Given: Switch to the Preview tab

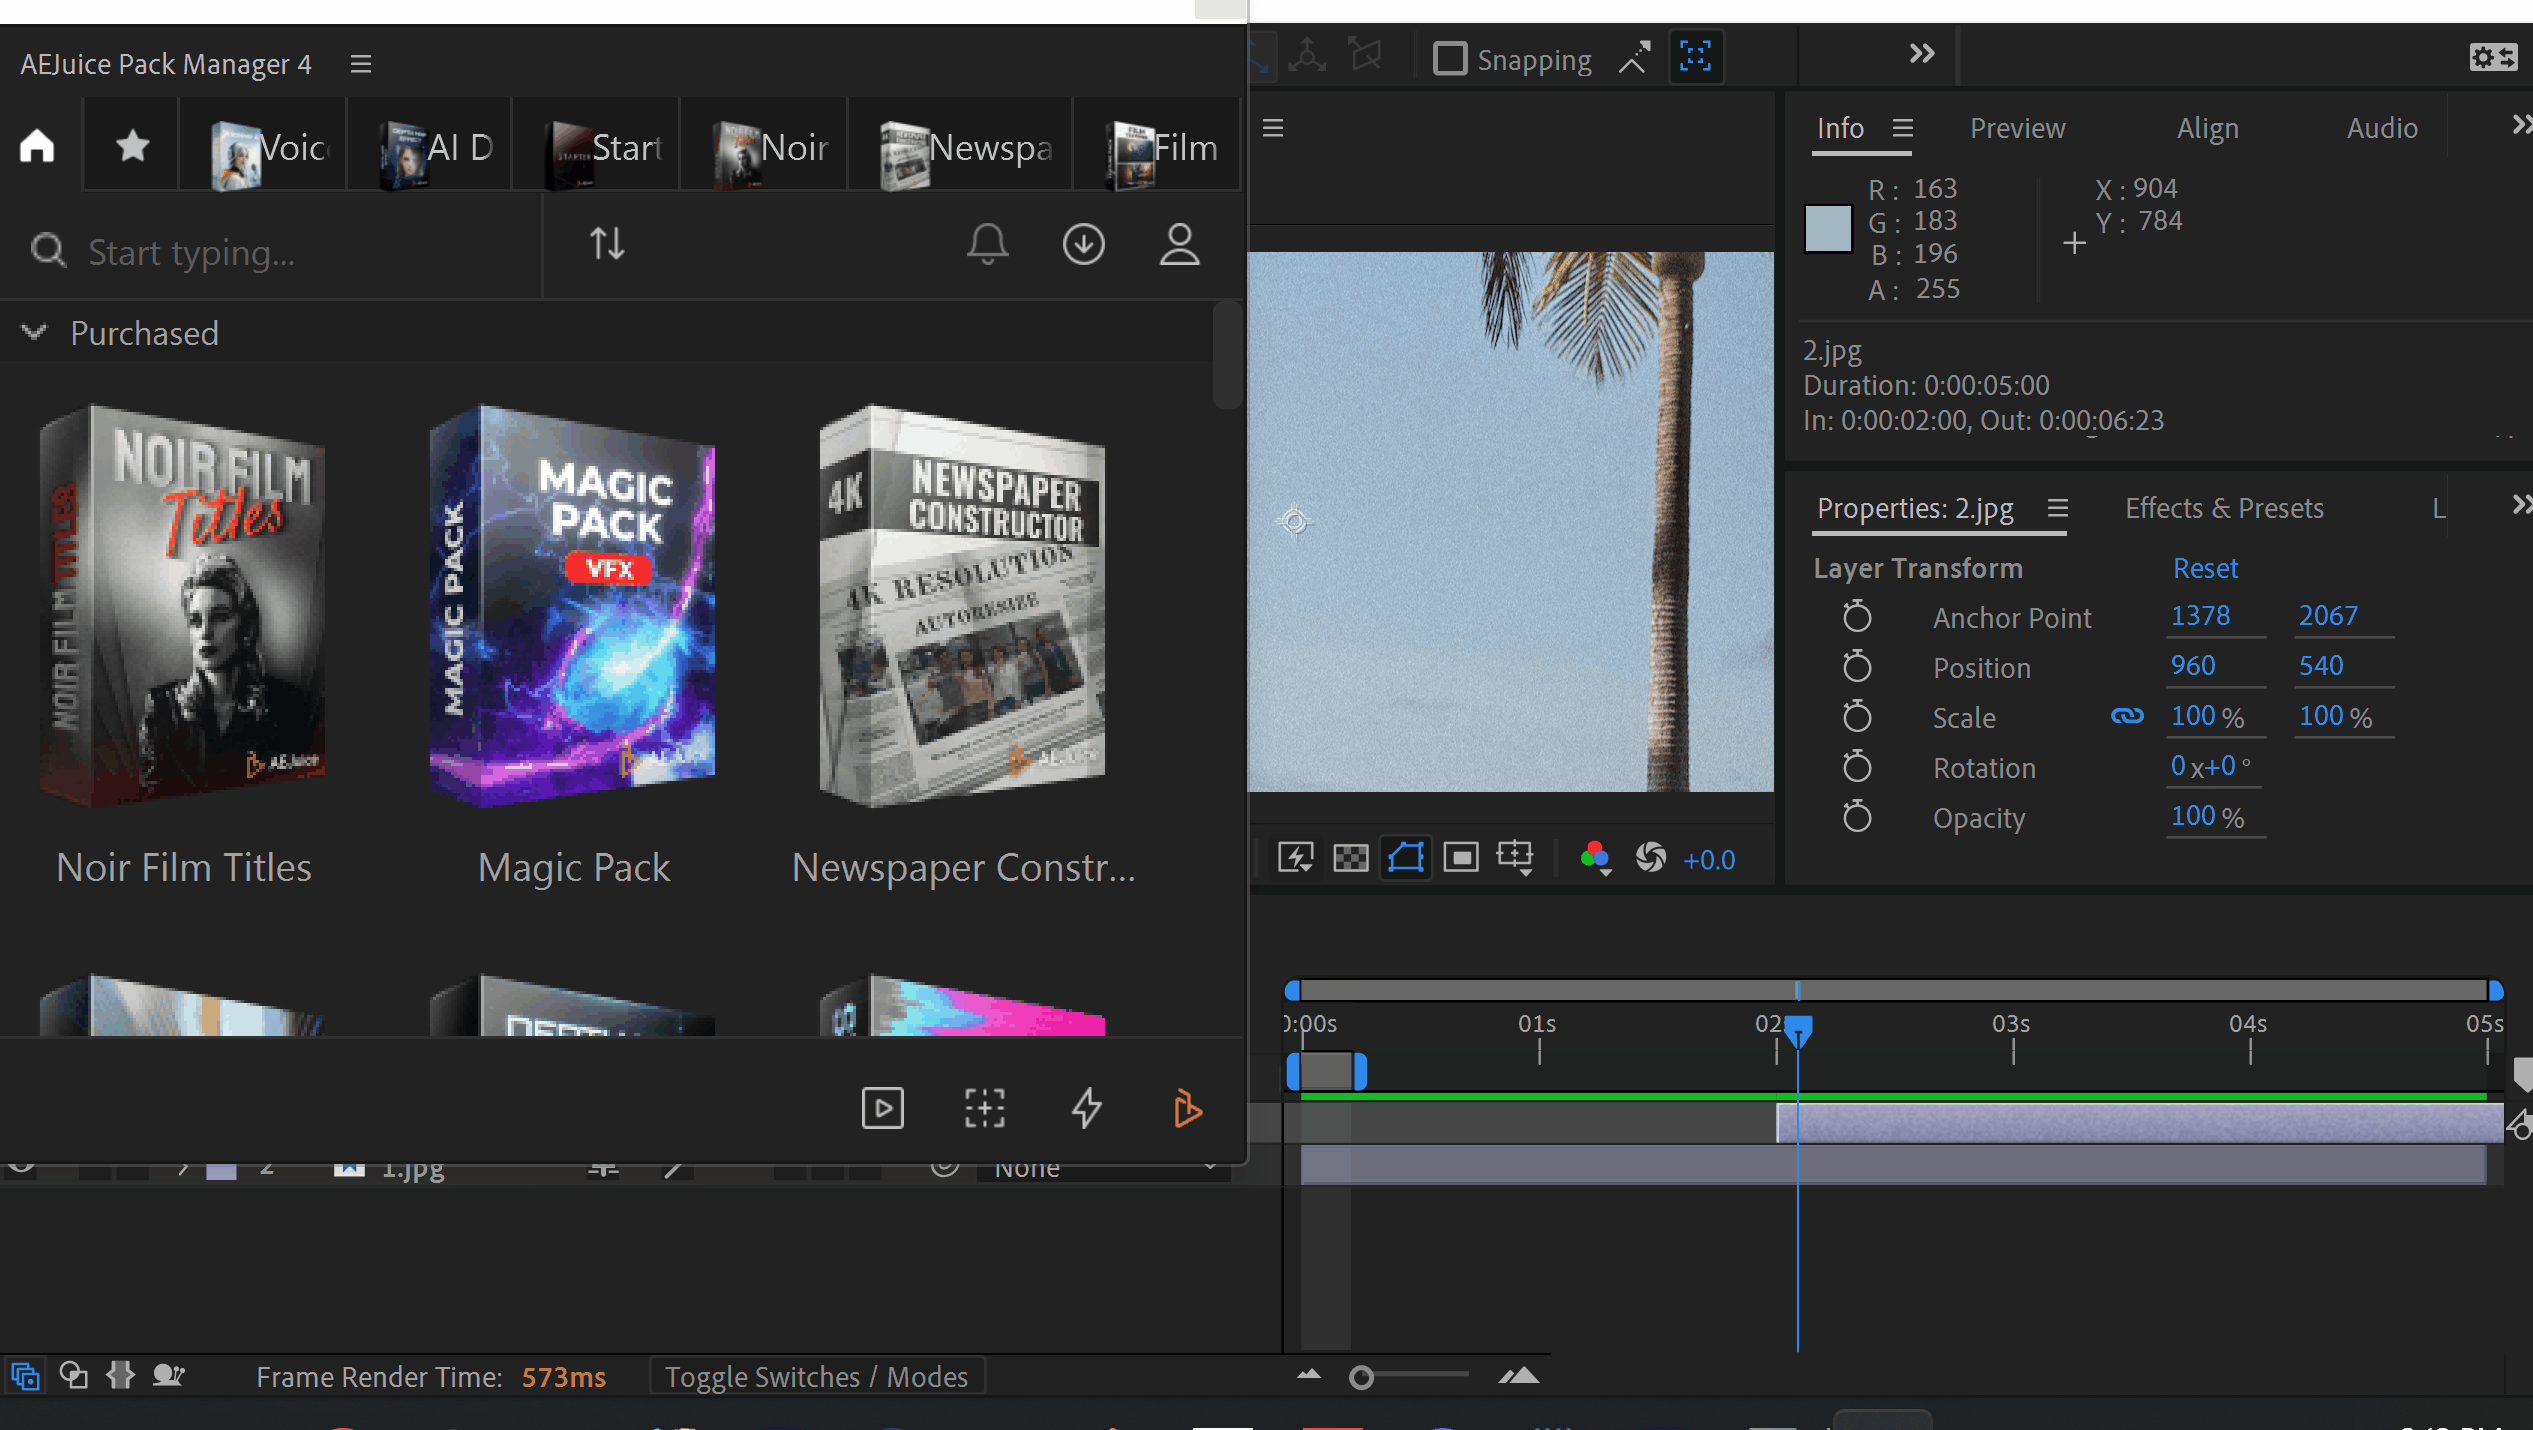Looking at the screenshot, I should 2017,128.
